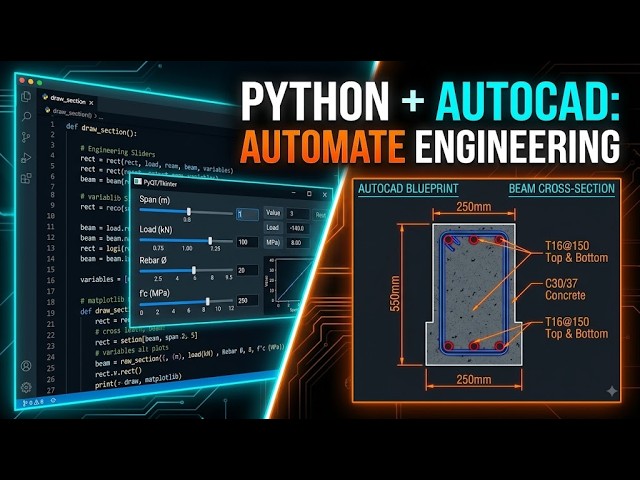The image size is (640, 480).
Task: Click the beam cross-section drawing
Action: pyautogui.click(x=473, y=294)
